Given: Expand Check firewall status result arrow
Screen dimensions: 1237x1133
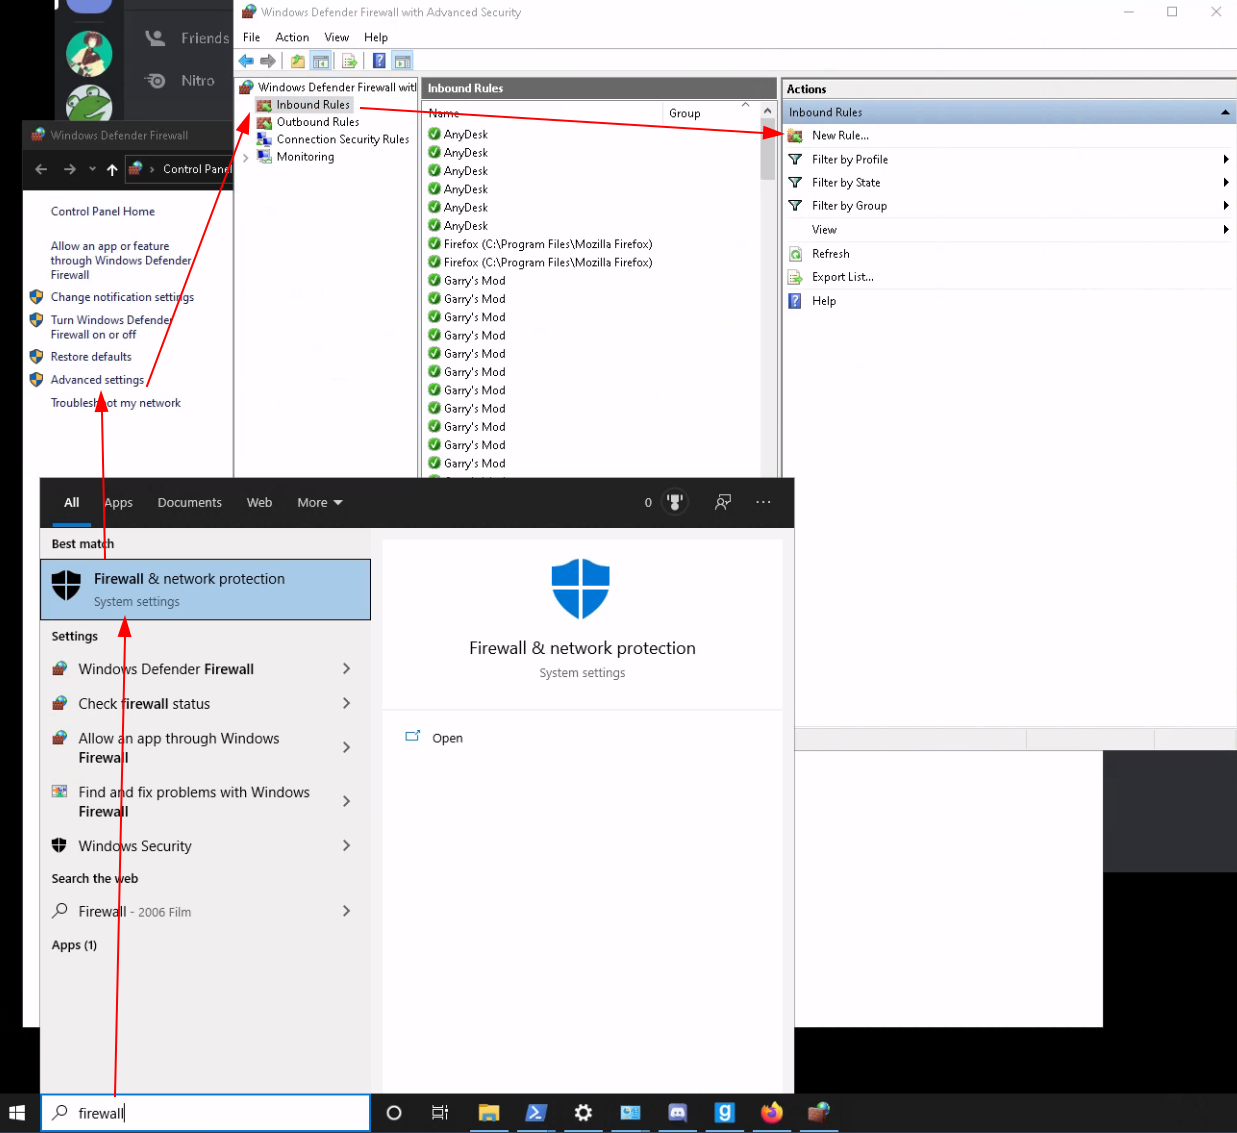Looking at the screenshot, I should click(x=346, y=703).
